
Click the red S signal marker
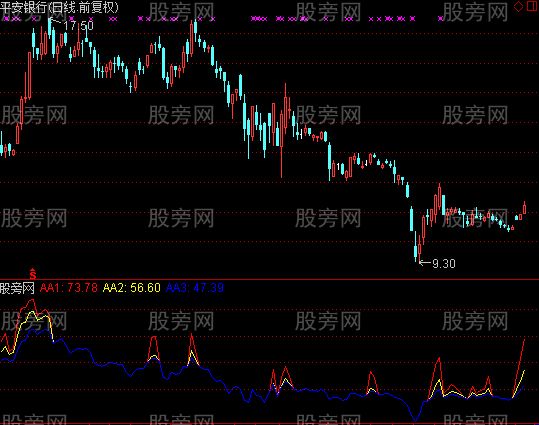click(33, 274)
